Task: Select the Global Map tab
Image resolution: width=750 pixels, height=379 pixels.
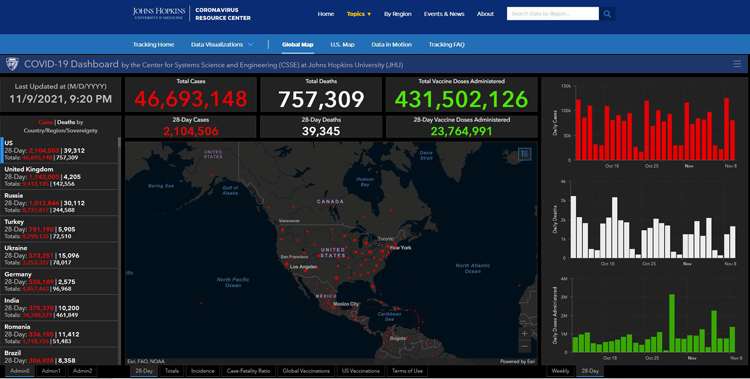Action: pos(298,45)
